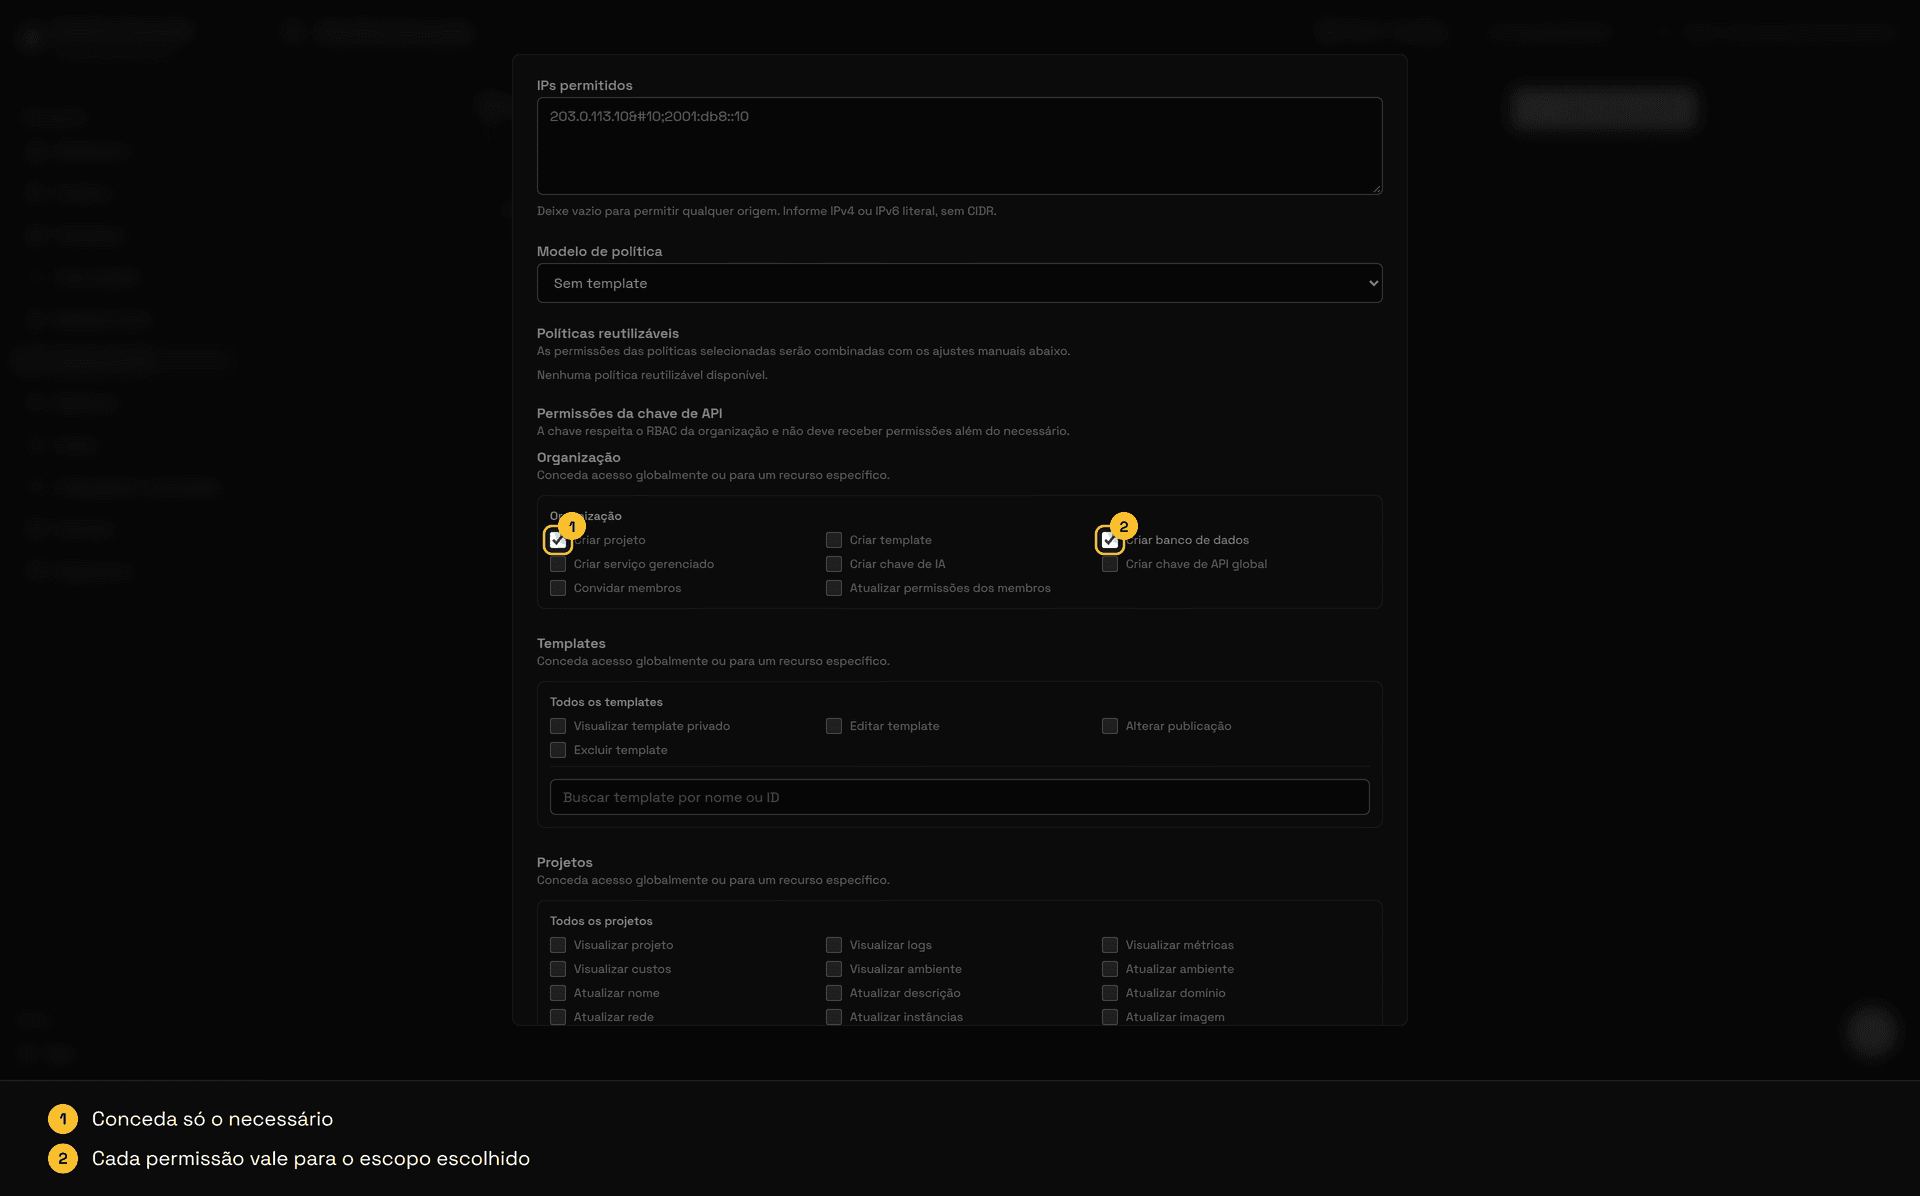Enable Convidar membros permission
This screenshot has width=1920, height=1196.
pos(558,588)
